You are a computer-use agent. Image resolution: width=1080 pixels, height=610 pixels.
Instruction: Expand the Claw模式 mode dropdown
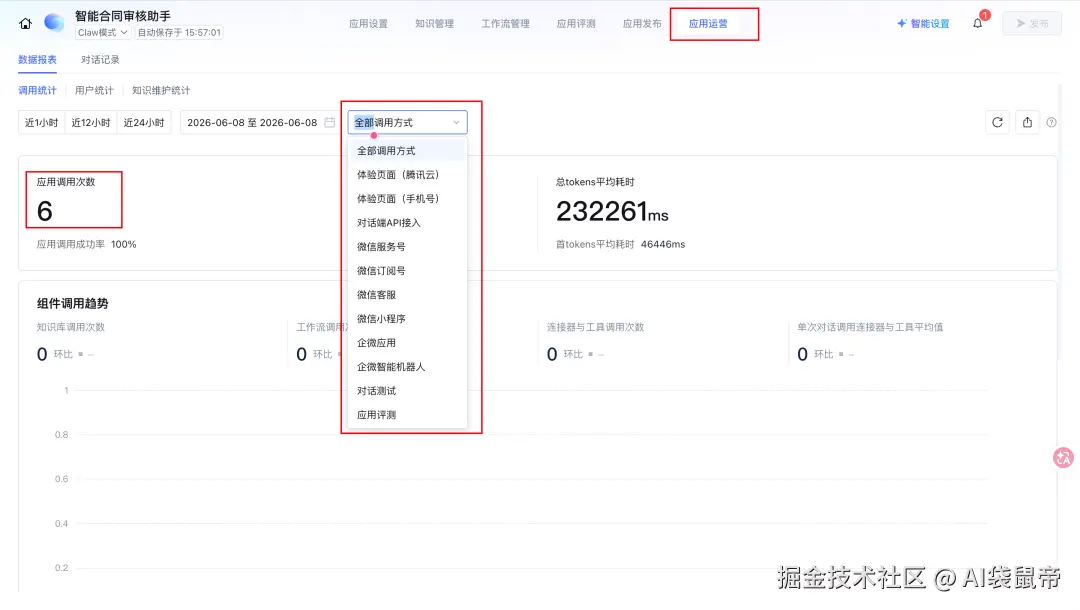pos(103,32)
